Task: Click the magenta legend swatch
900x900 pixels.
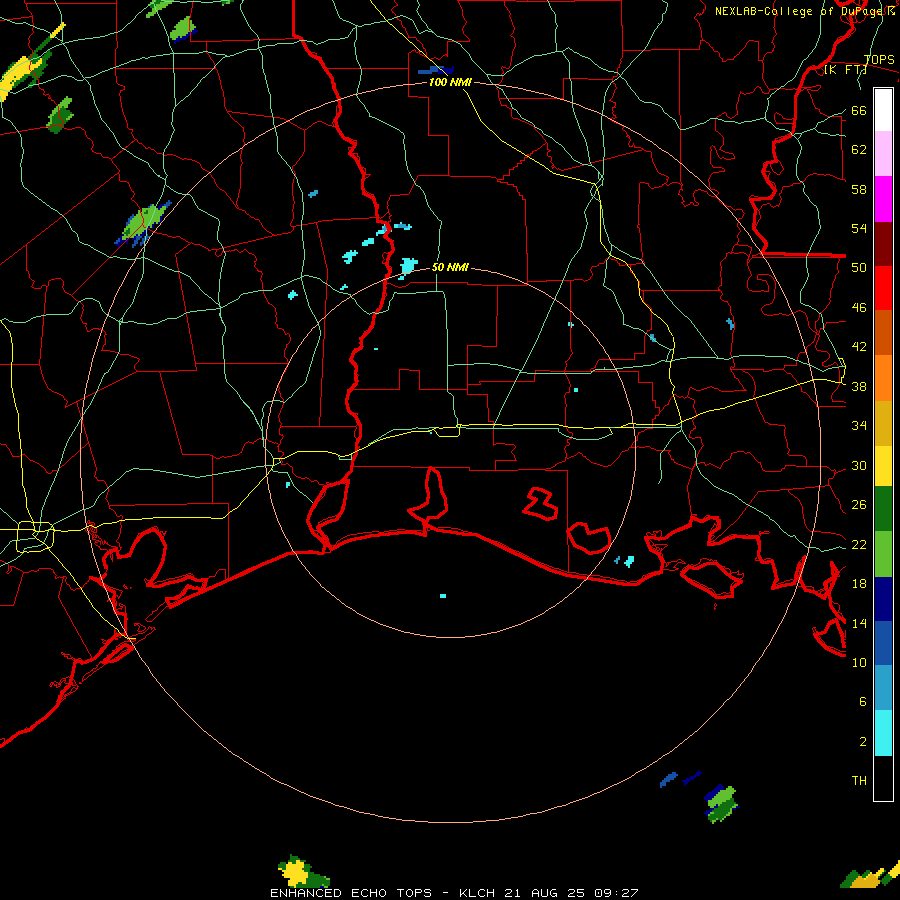Action: click(x=883, y=199)
